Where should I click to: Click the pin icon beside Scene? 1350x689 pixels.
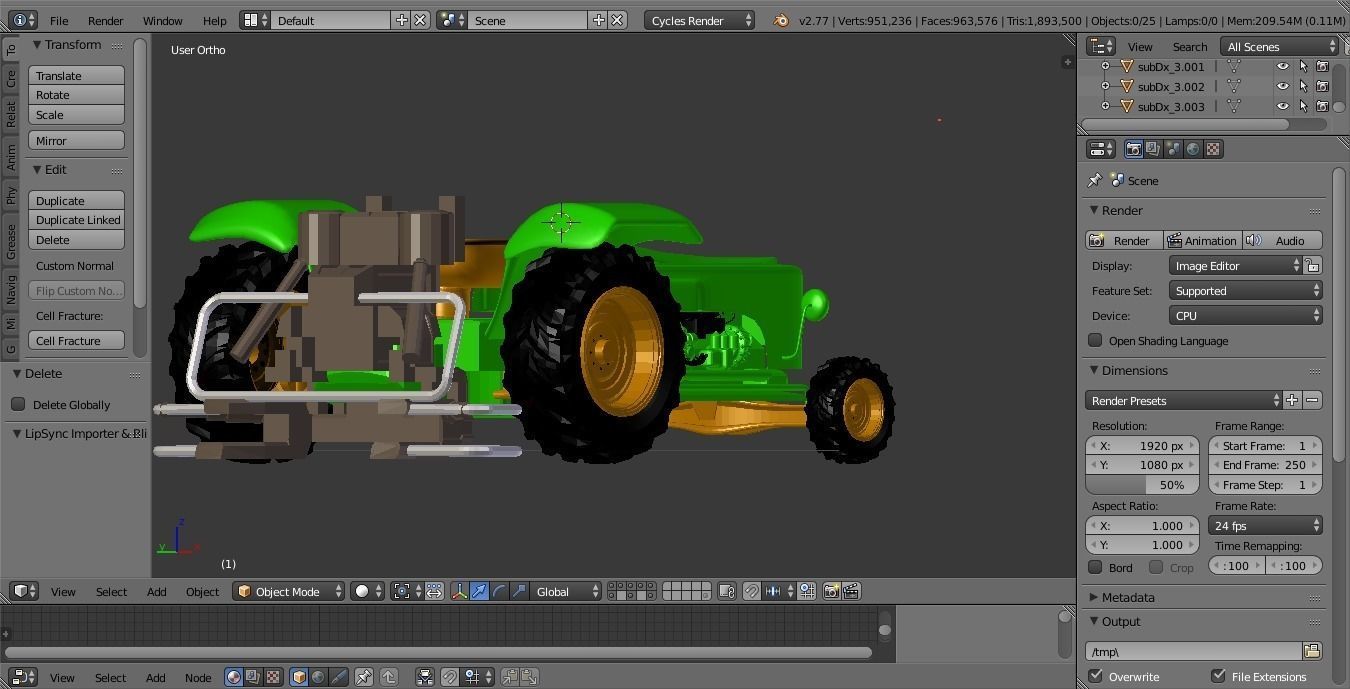point(1094,180)
